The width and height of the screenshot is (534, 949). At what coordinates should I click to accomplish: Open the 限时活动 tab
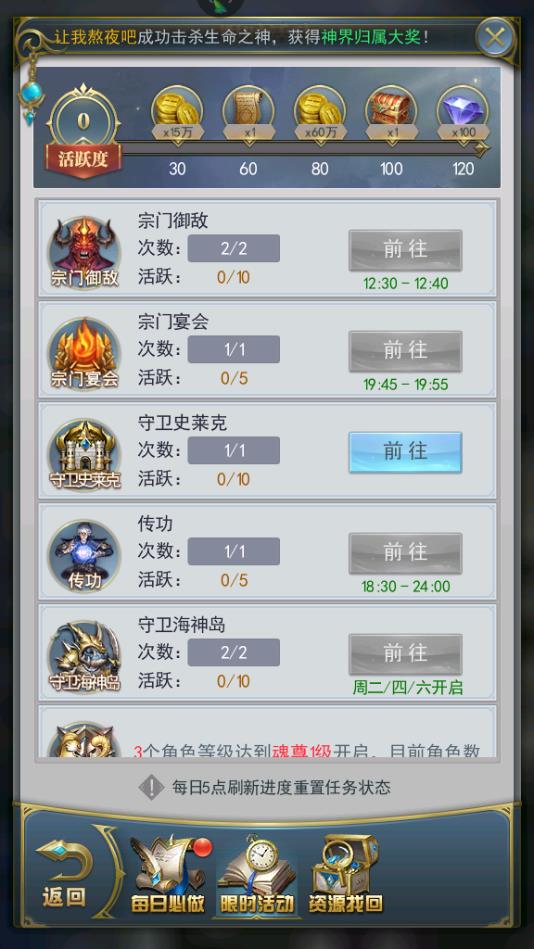(x=257, y=874)
